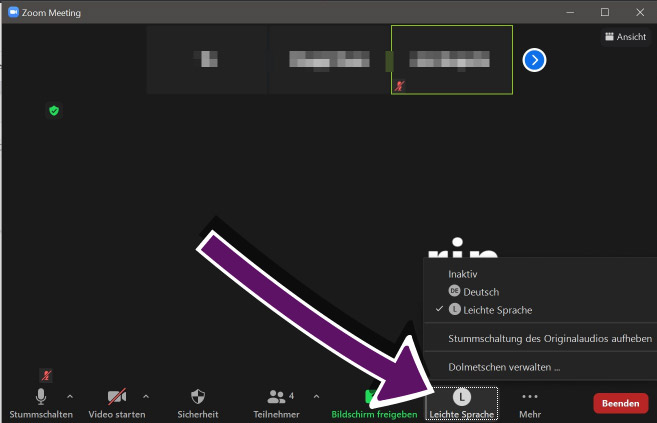Click green encryption shield icon
The height and width of the screenshot is (423, 657).
click(x=54, y=111)
